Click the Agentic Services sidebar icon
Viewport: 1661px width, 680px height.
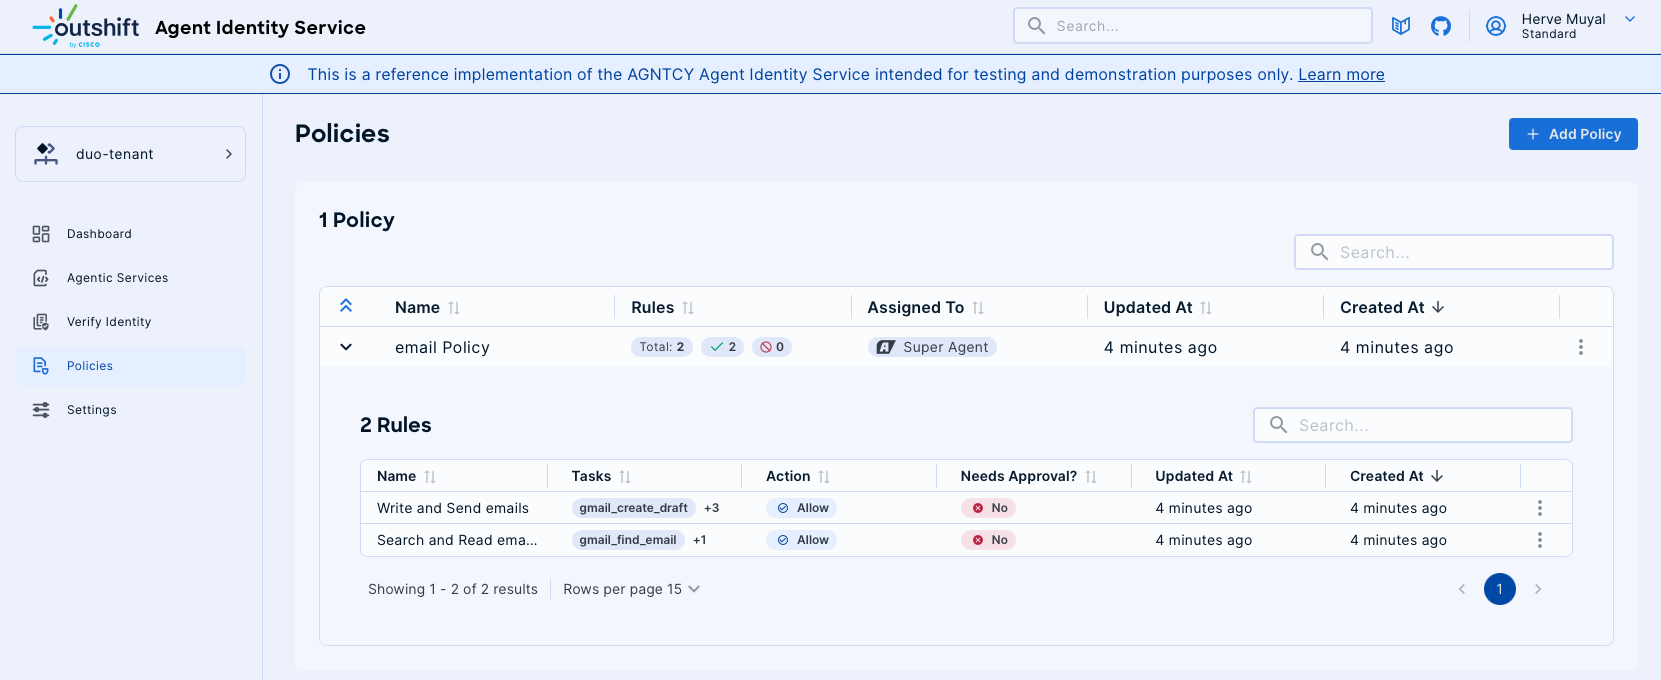[41, 278]
